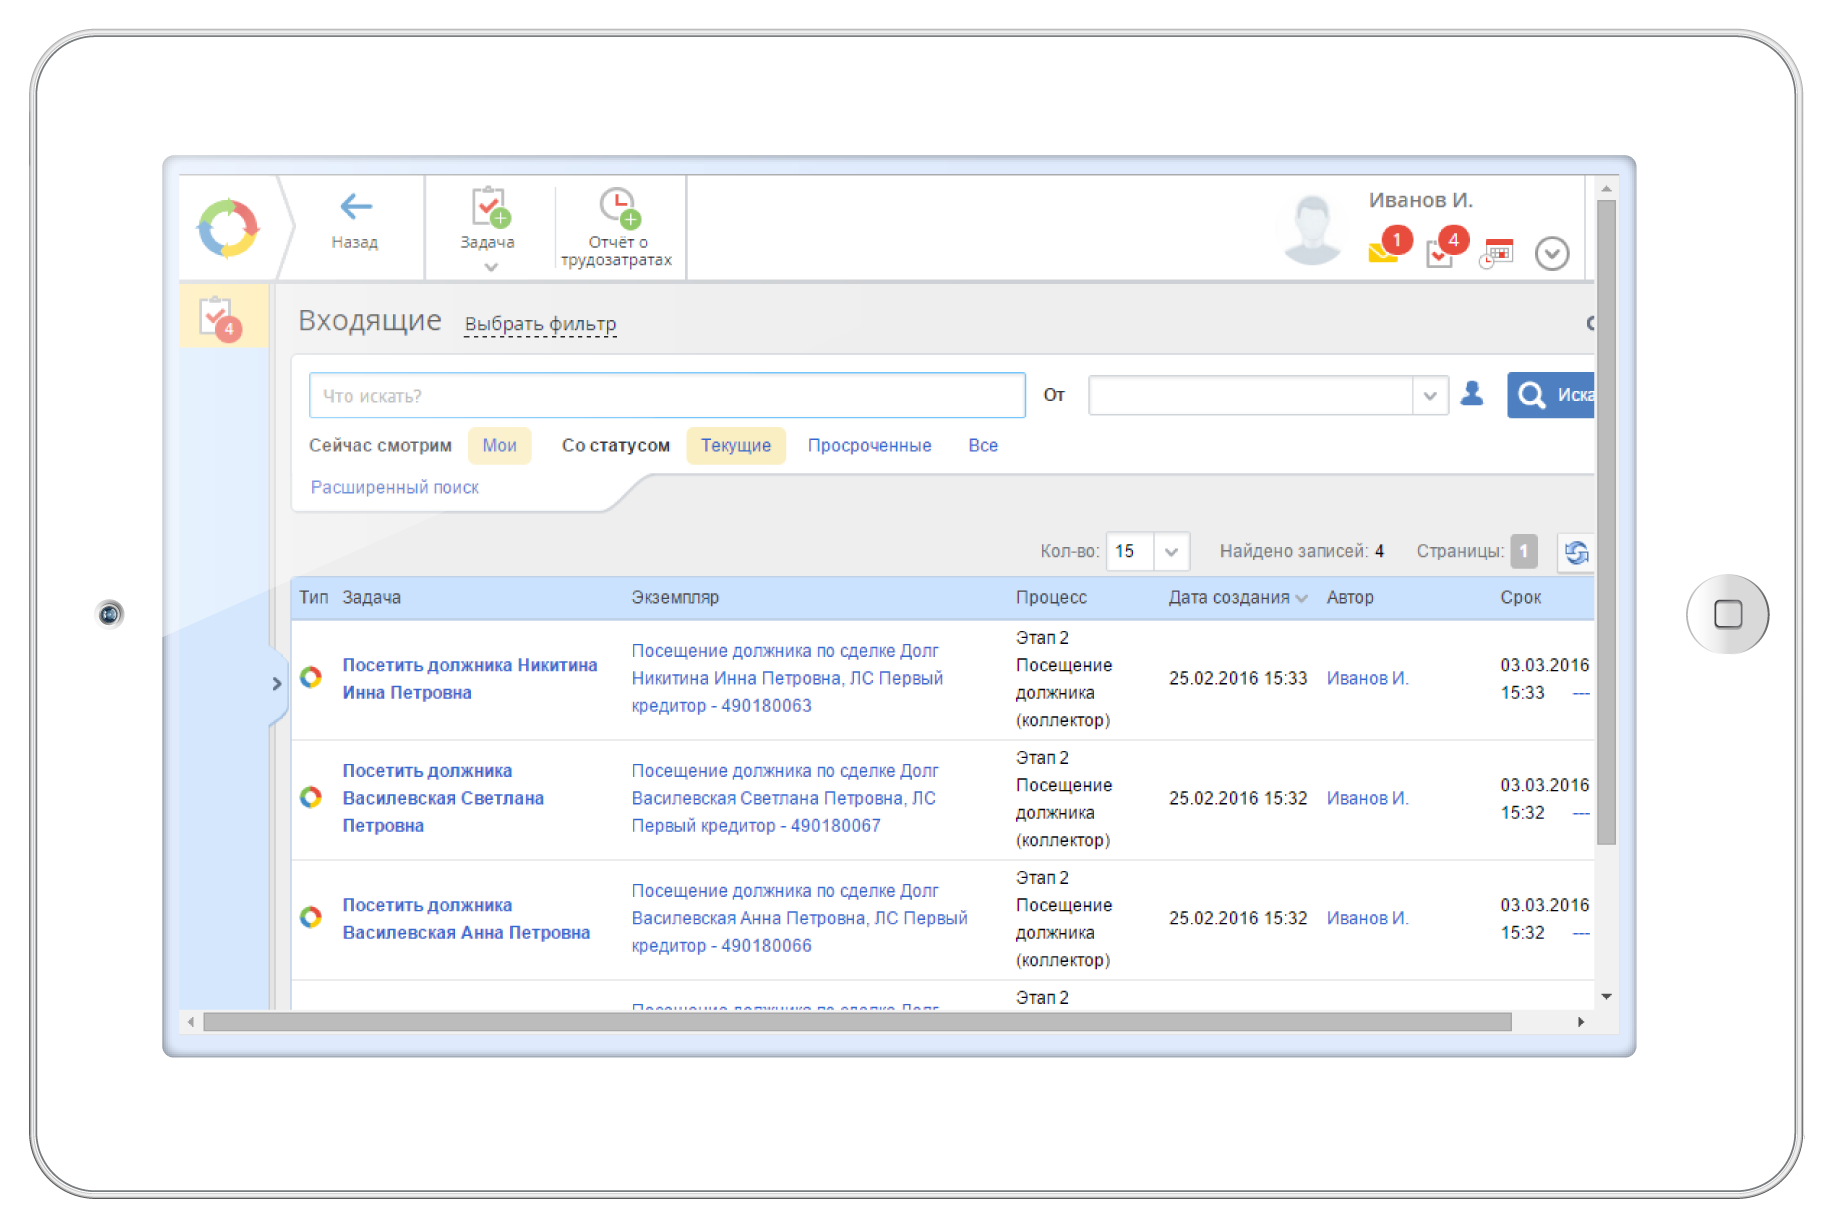The image size is (1822, 1218).
Task: Expand the user menu round chevron
Action: click(1551, 253)
